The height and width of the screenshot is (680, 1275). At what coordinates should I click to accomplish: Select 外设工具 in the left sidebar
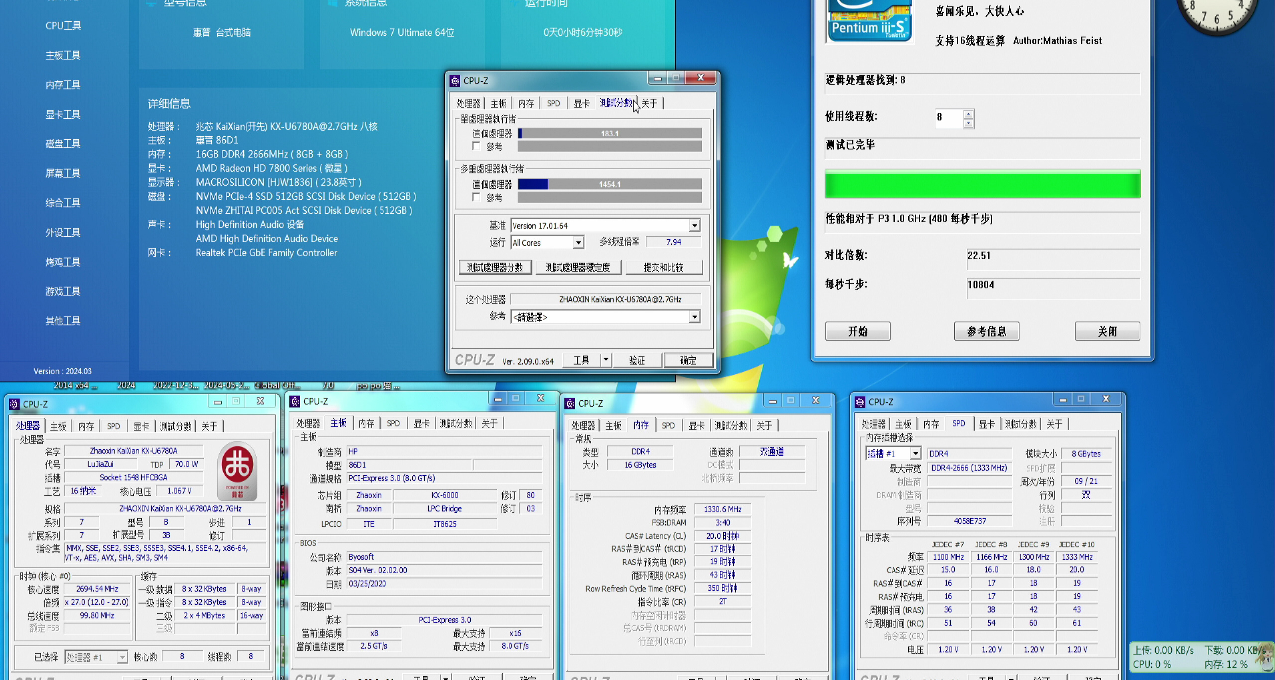click(63, 232)
